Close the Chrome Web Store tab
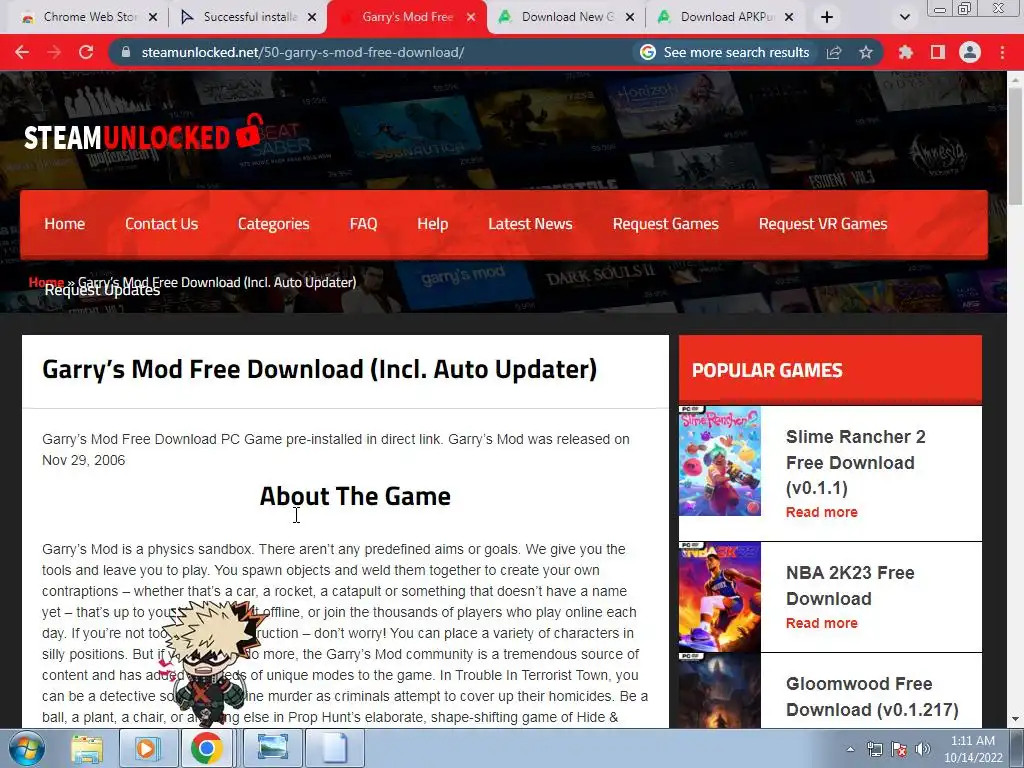 [x=153, y=17]
